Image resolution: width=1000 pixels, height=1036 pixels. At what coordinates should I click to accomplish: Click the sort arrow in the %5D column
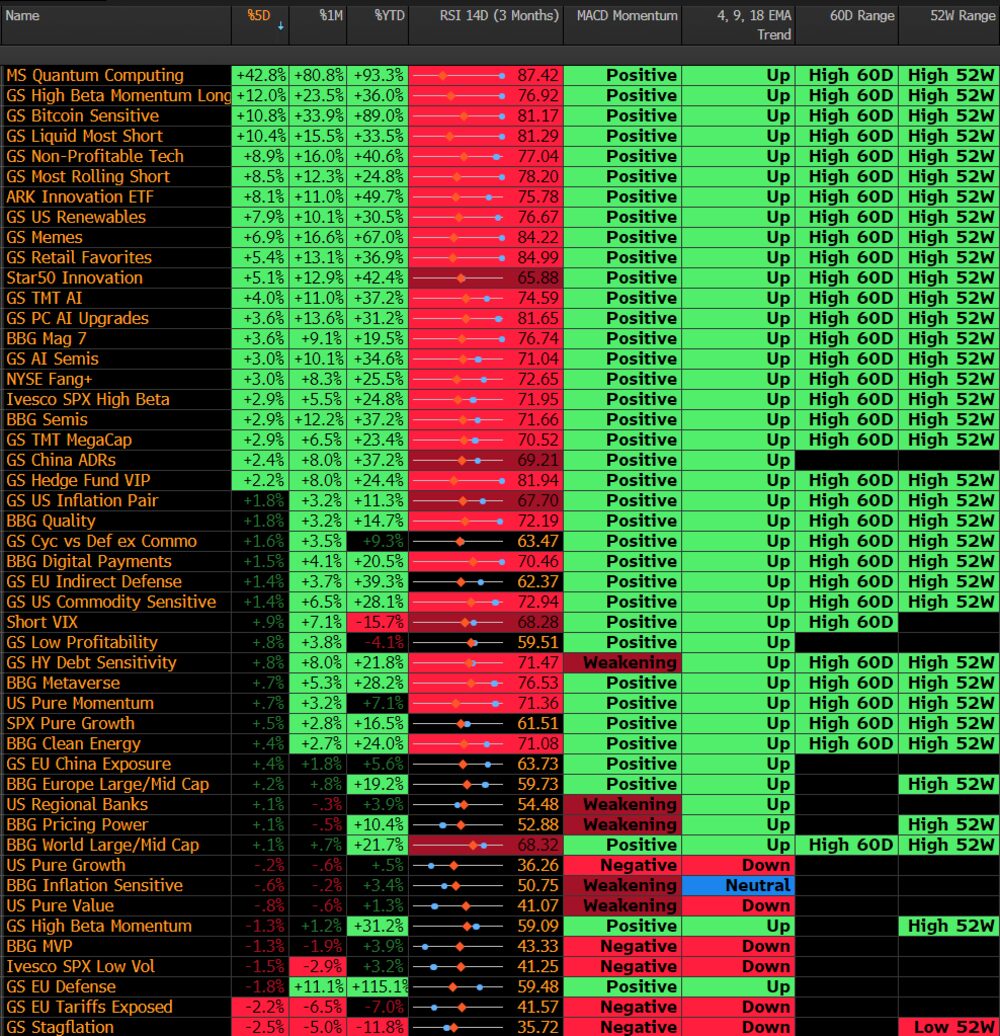[x=280, y=27]
